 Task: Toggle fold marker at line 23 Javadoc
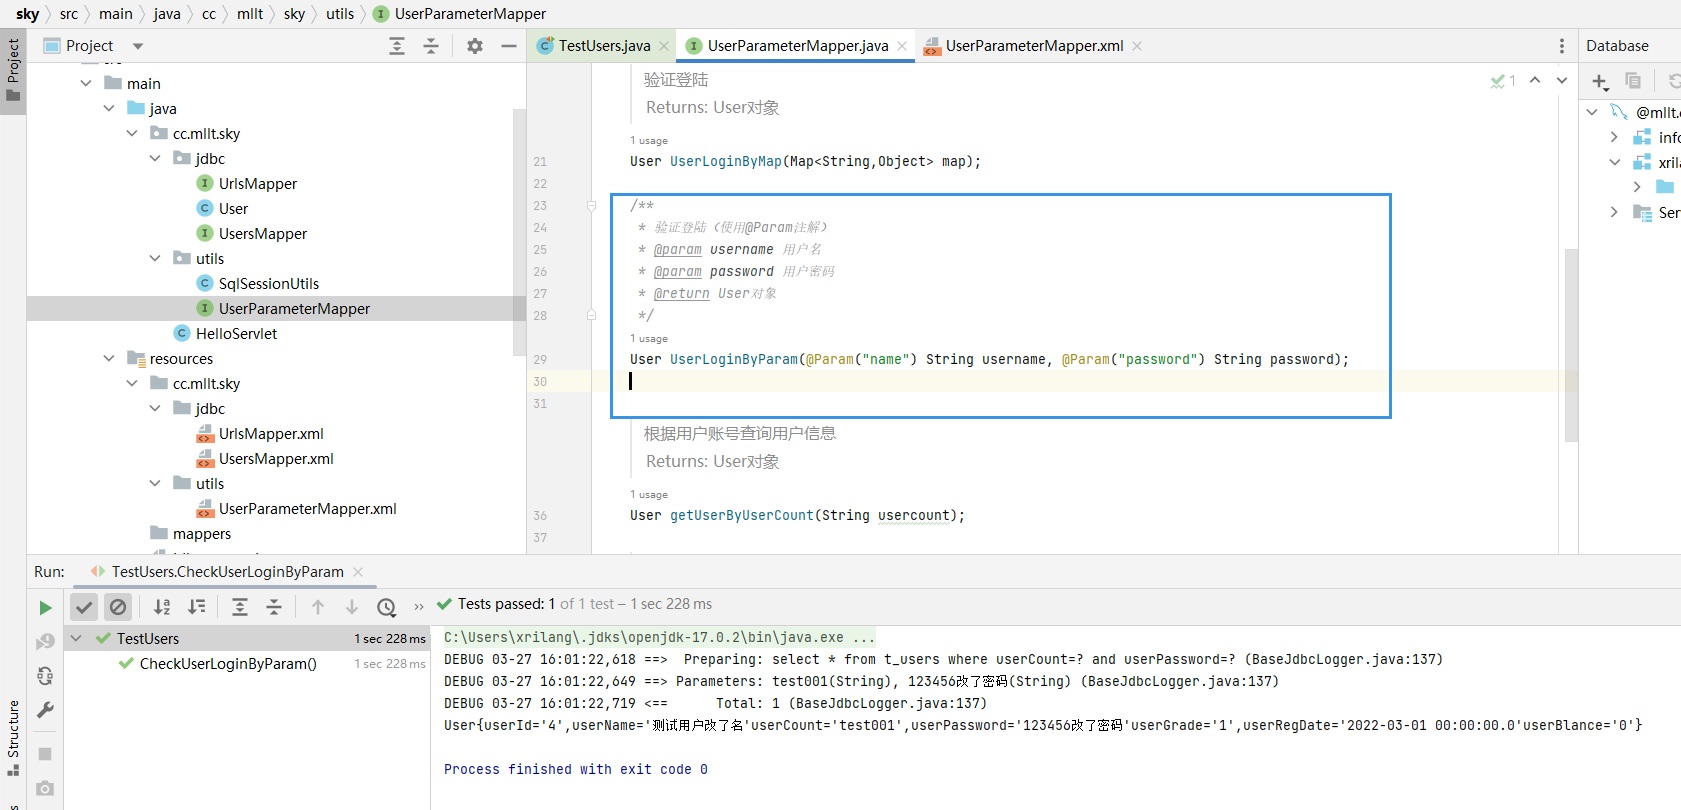pyautogui.click(x=591, y=206)
